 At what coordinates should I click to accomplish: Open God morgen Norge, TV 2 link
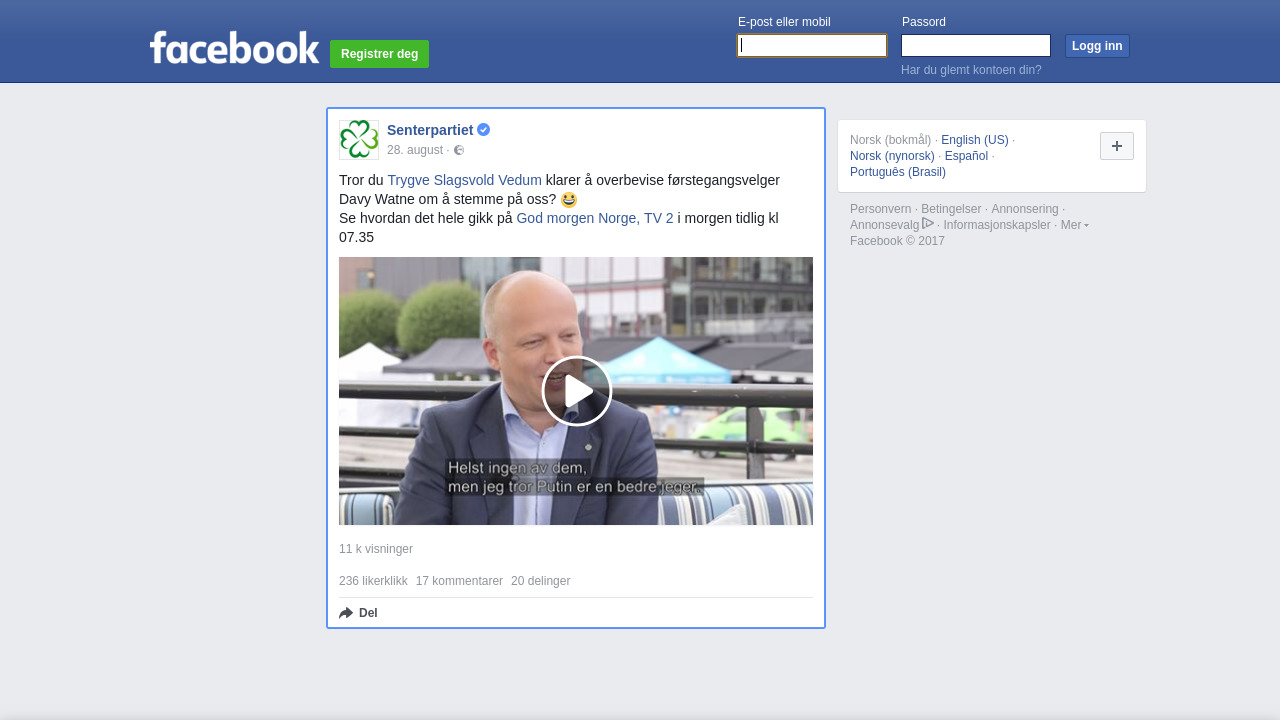pos(595,218)
